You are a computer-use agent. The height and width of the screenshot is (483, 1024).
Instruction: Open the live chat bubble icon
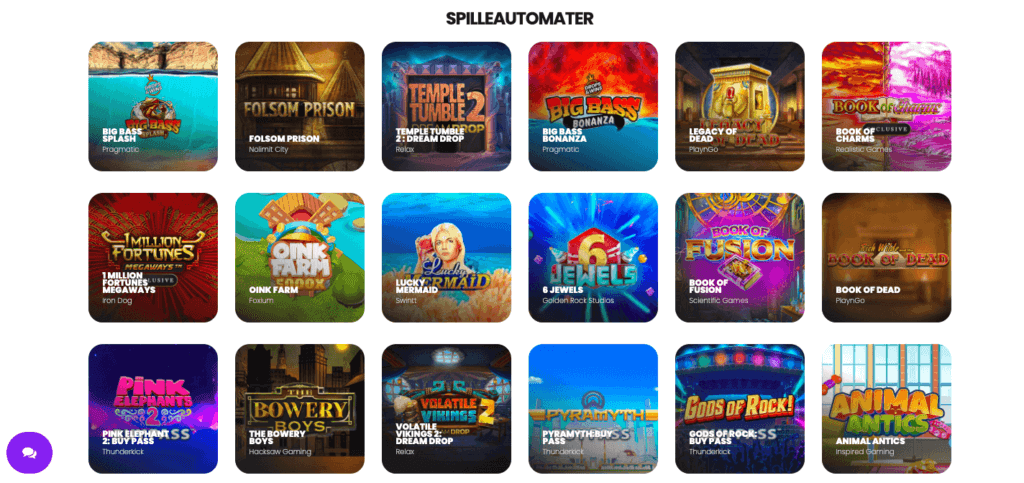(29, 452)
